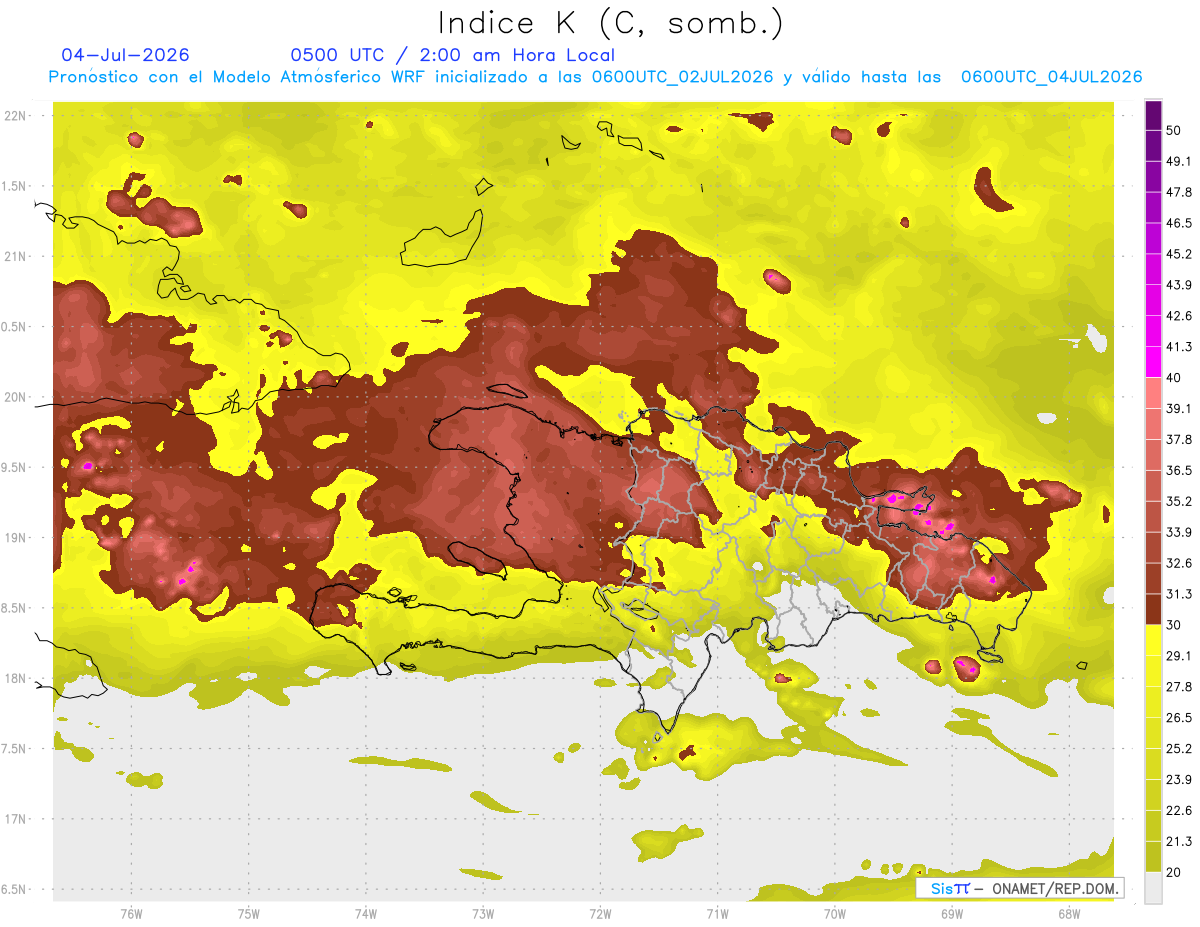Pick the magenta swatch between 40 and 41.3
This screenshot has width=1200, height=927.
[1153, 362]
